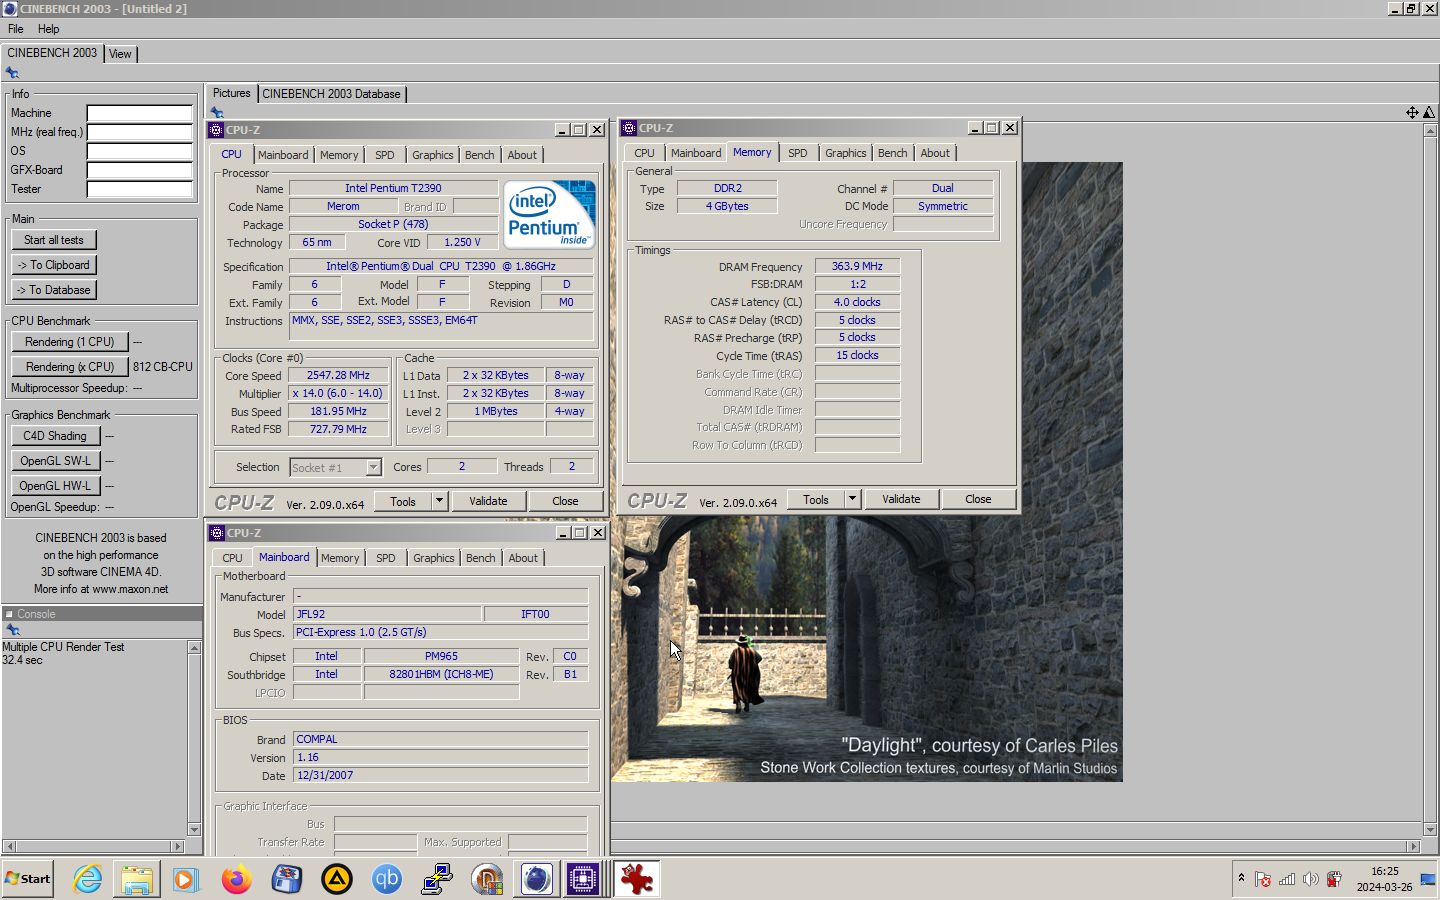1440x900 pixels.
Task: Switch to the View tab
Action: point(120,54)
